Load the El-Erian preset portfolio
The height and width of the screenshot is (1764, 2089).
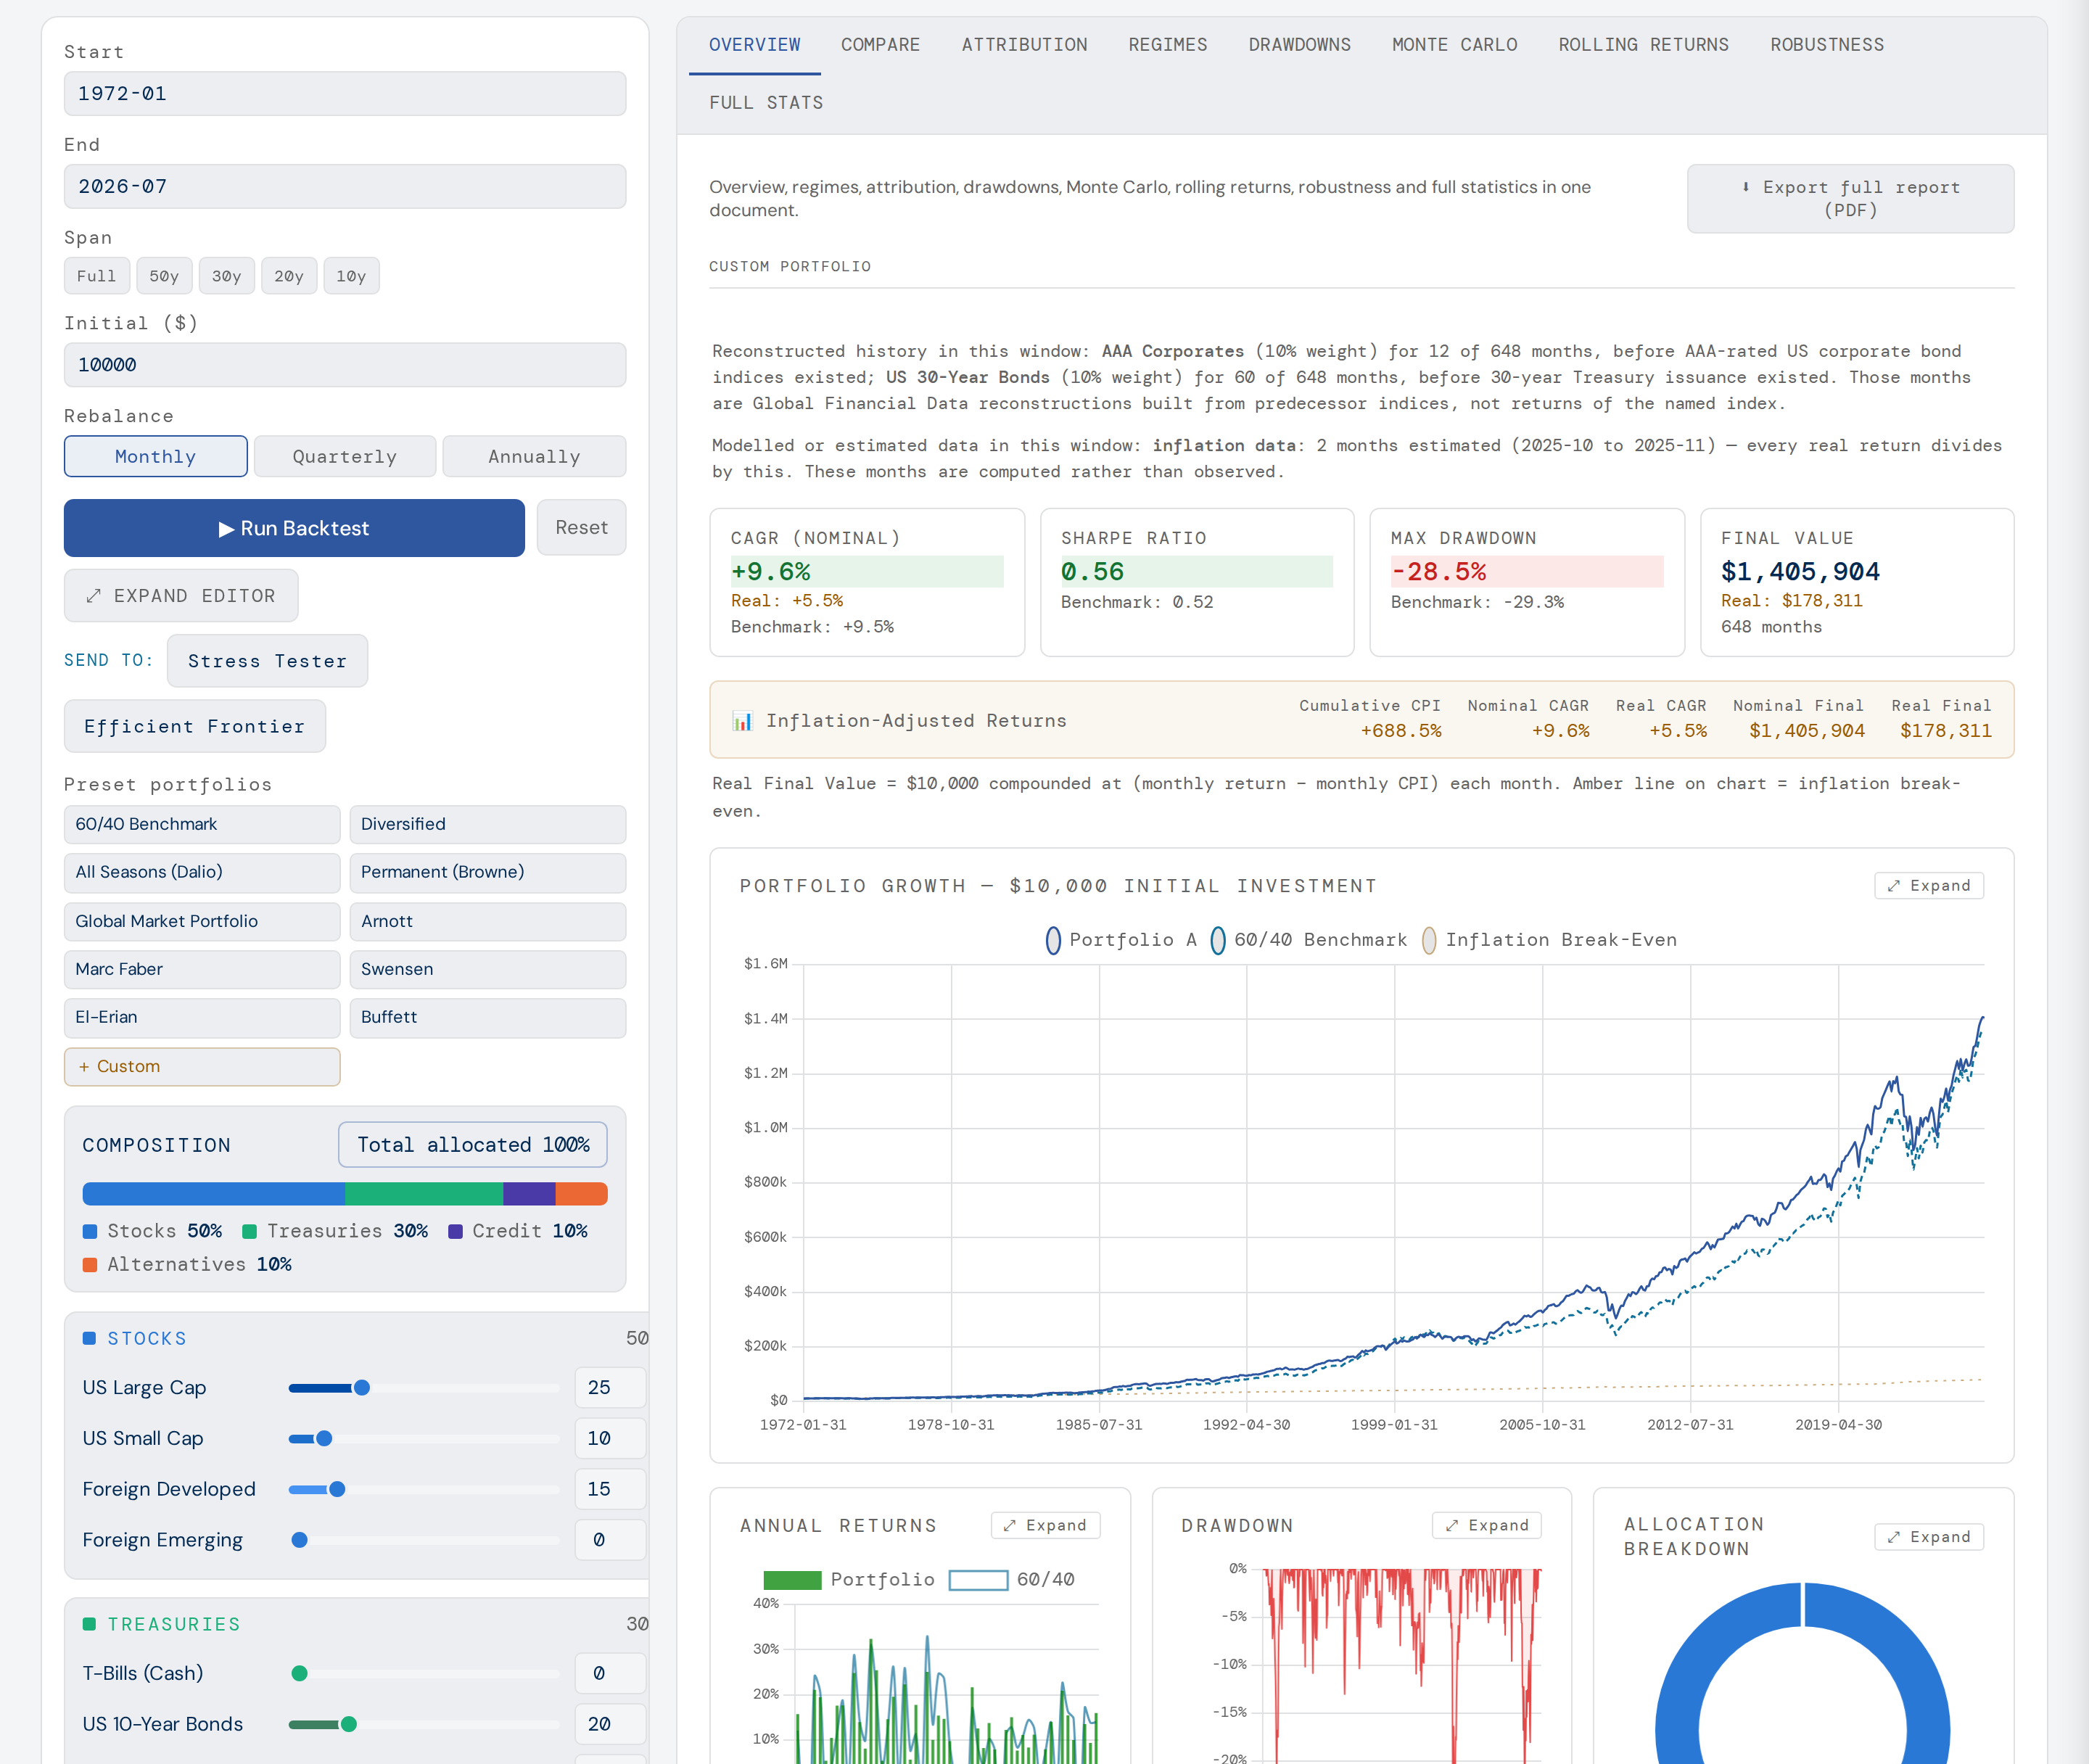[202, 1017]
